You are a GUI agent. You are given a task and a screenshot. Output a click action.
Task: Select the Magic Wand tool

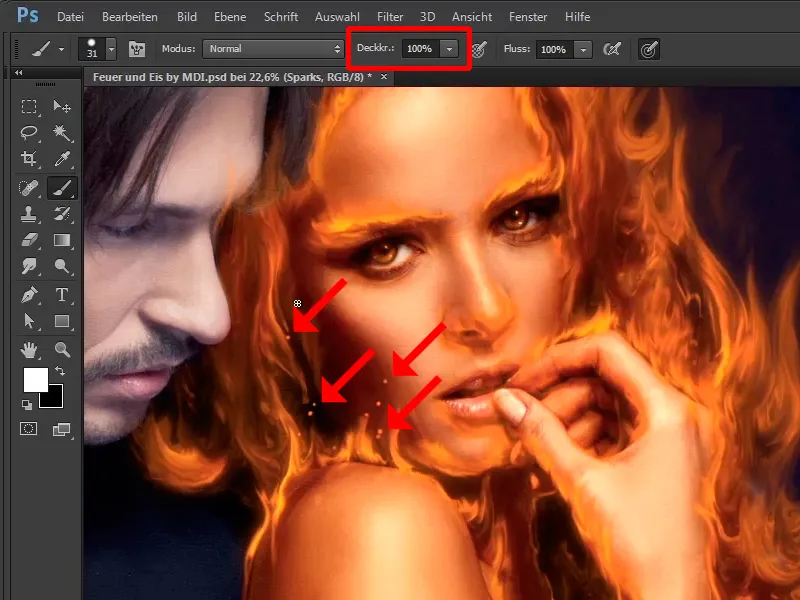pyautogui.click(x=62, y=133)
